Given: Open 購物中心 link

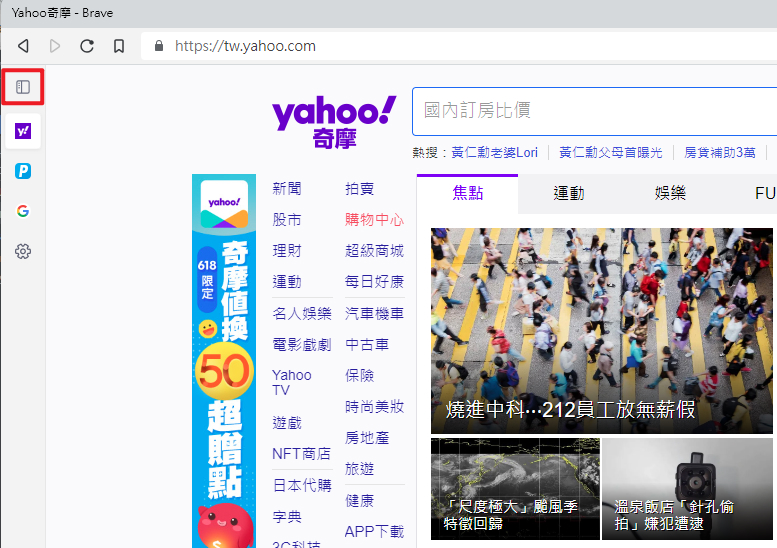Looking at the screenshot, I should tap(374, 219).
